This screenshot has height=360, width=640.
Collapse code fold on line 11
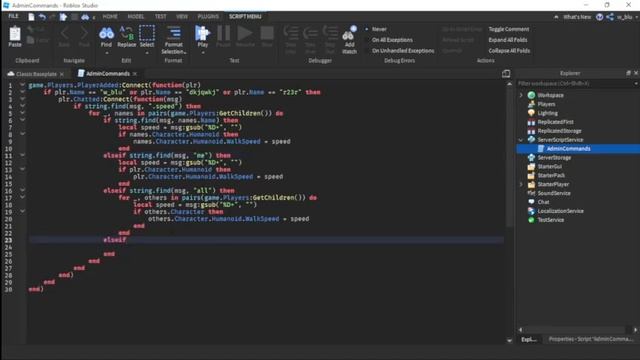coord(22,155)
